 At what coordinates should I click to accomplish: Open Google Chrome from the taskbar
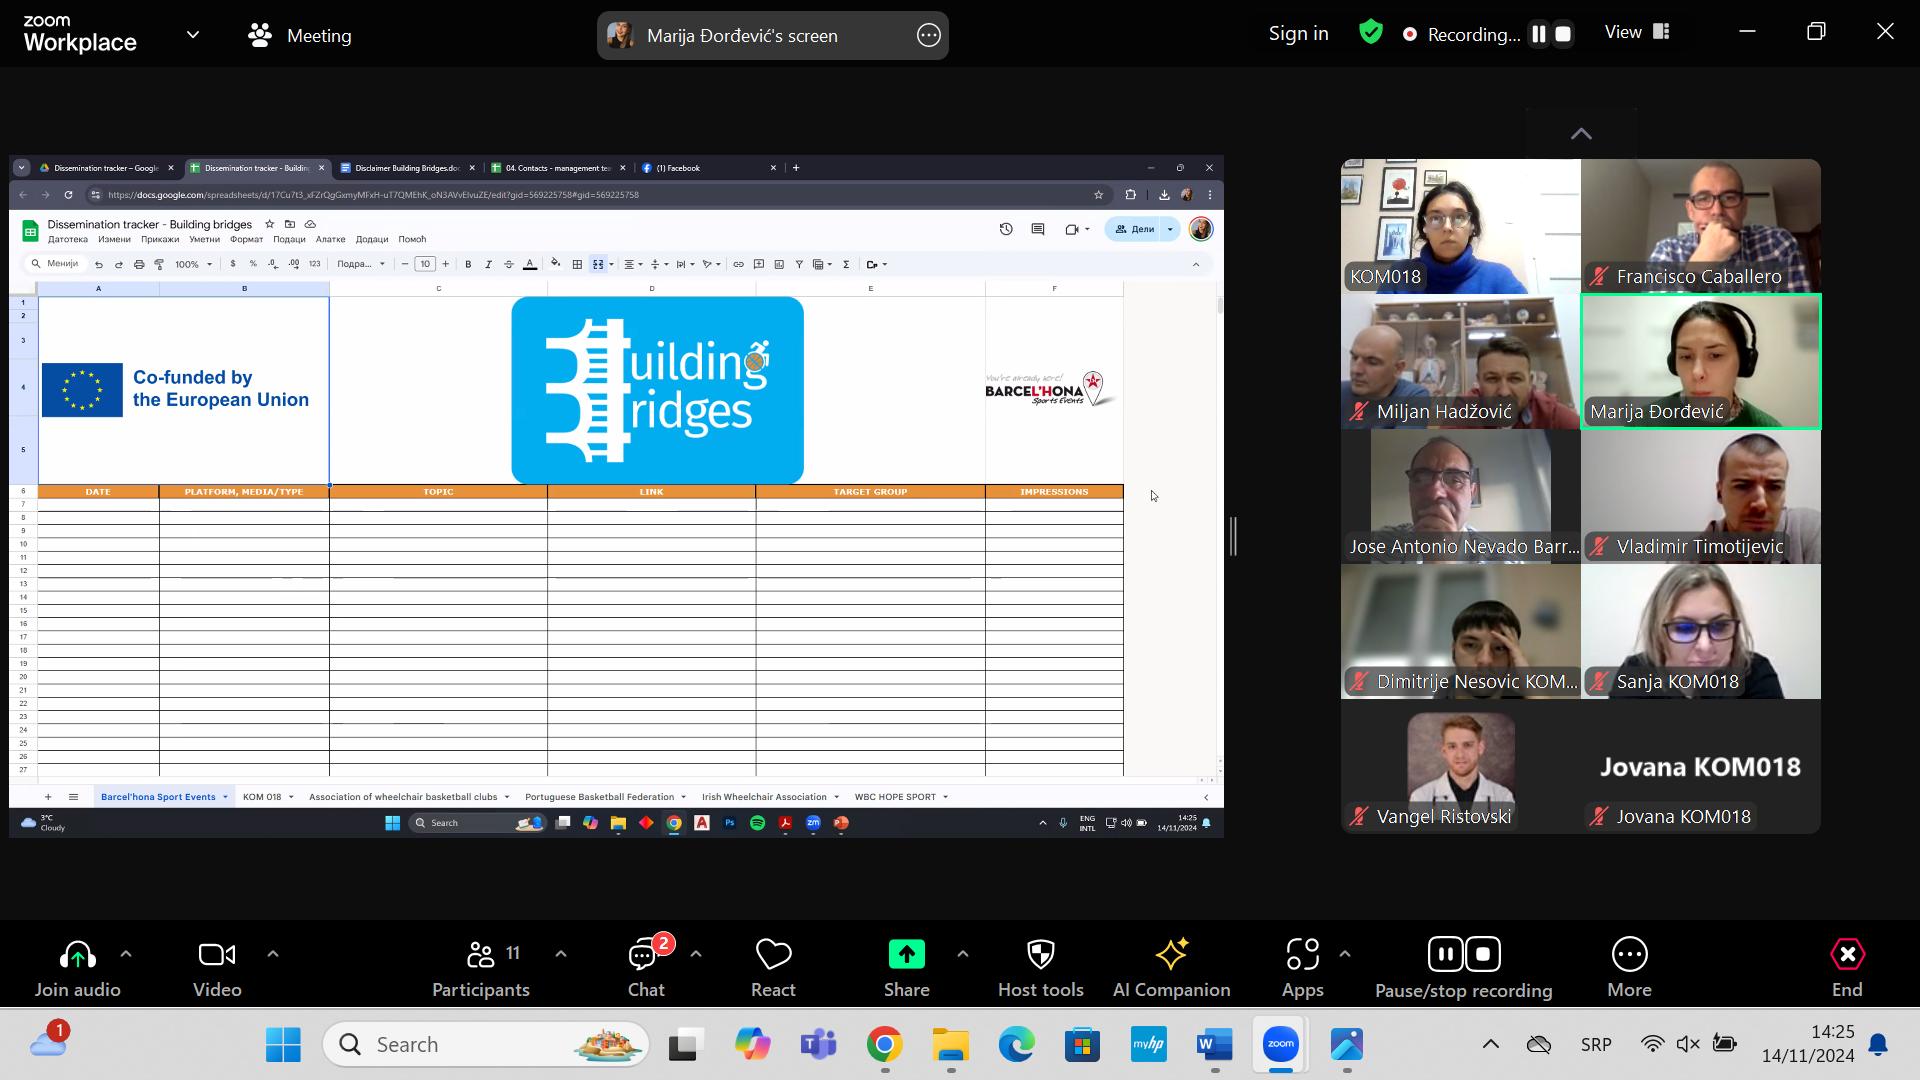click(884, 1045)
